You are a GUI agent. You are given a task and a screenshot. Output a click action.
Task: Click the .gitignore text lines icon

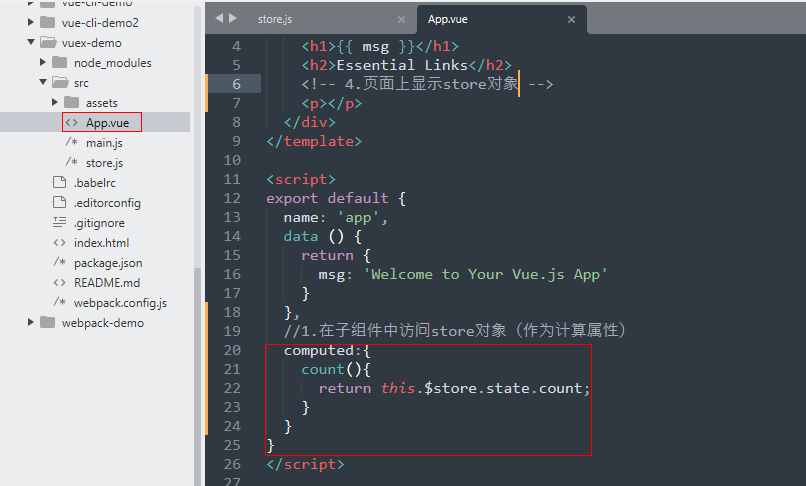click(x=60, y=222)
